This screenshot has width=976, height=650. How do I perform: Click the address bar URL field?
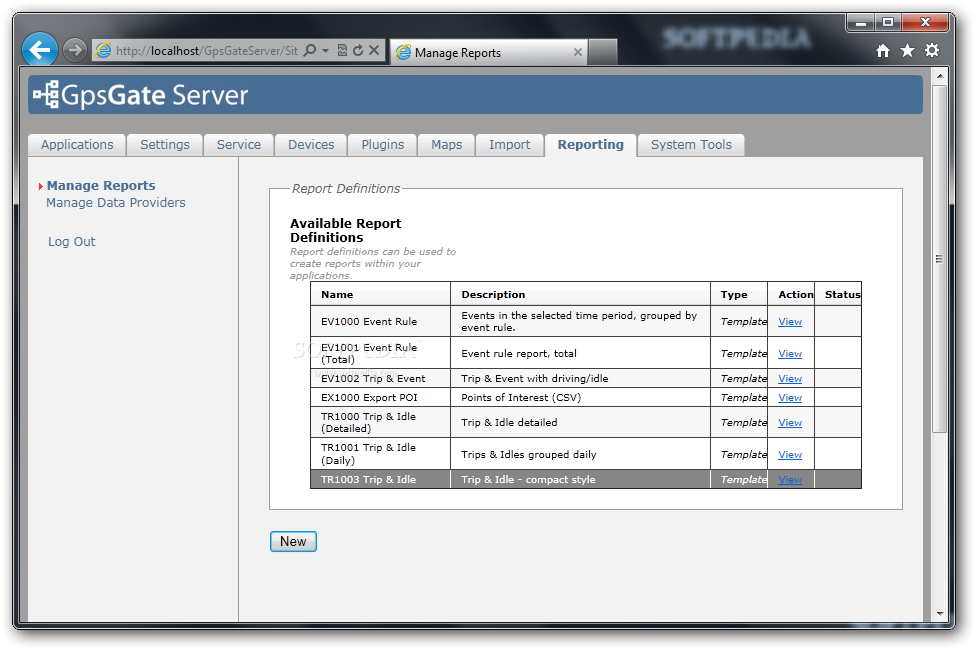coord(206,50)
